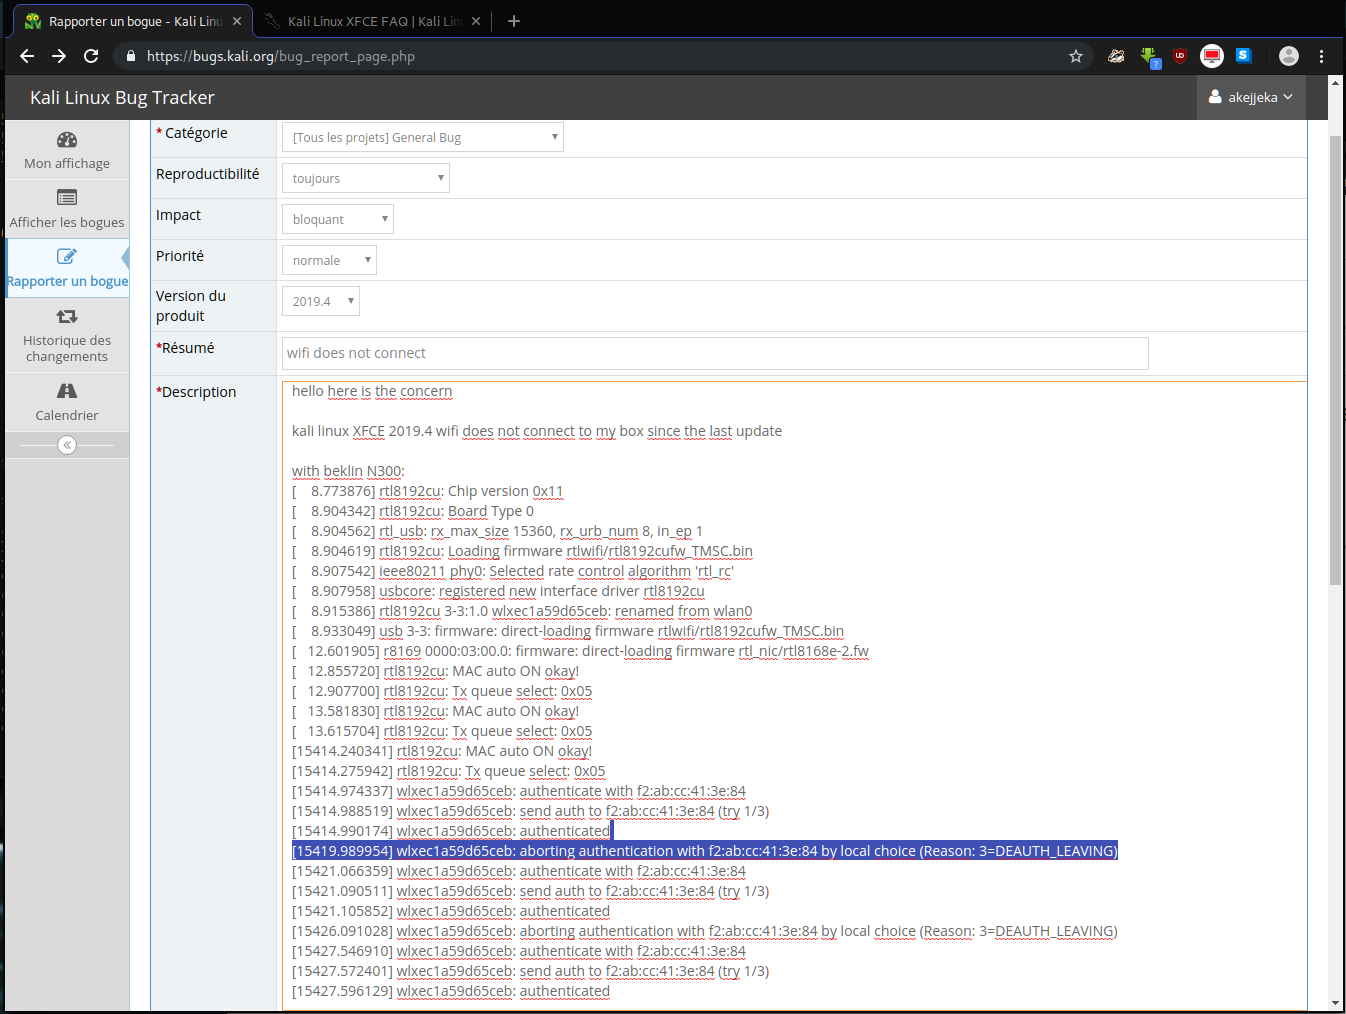Open the Calendrier sidebar item
Image resolution: width=1346 pixels, height=1014 pixels.
click(67, 402)
